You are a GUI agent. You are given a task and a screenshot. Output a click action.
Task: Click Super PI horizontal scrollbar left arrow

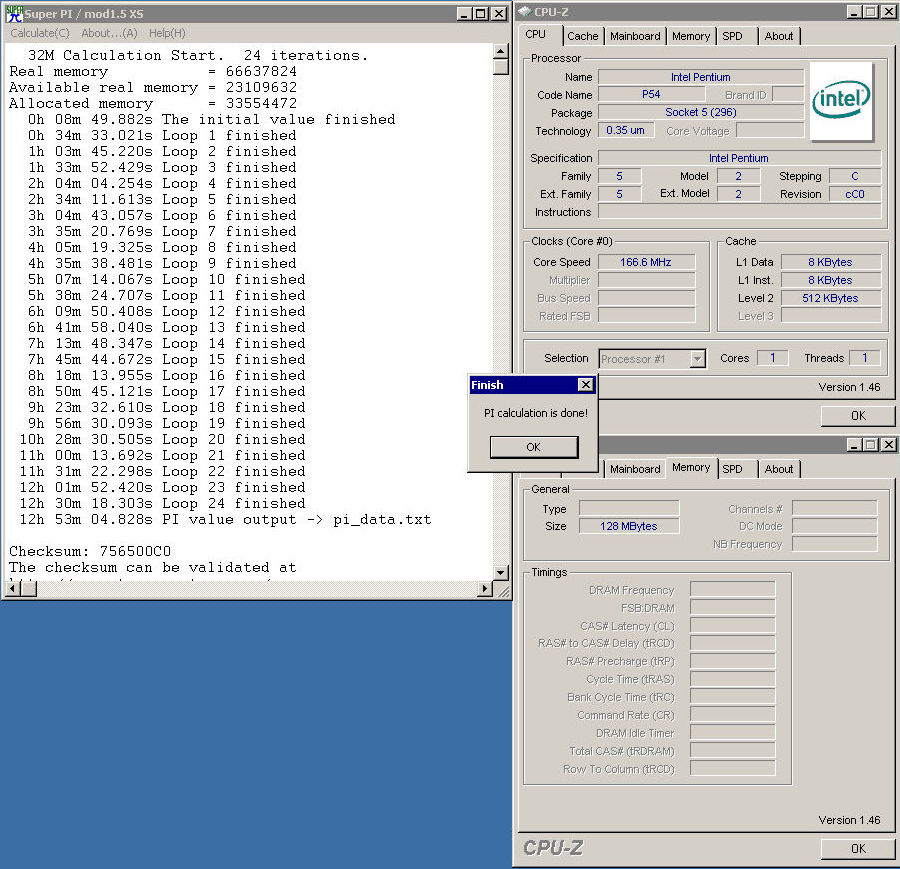(13, 588)
